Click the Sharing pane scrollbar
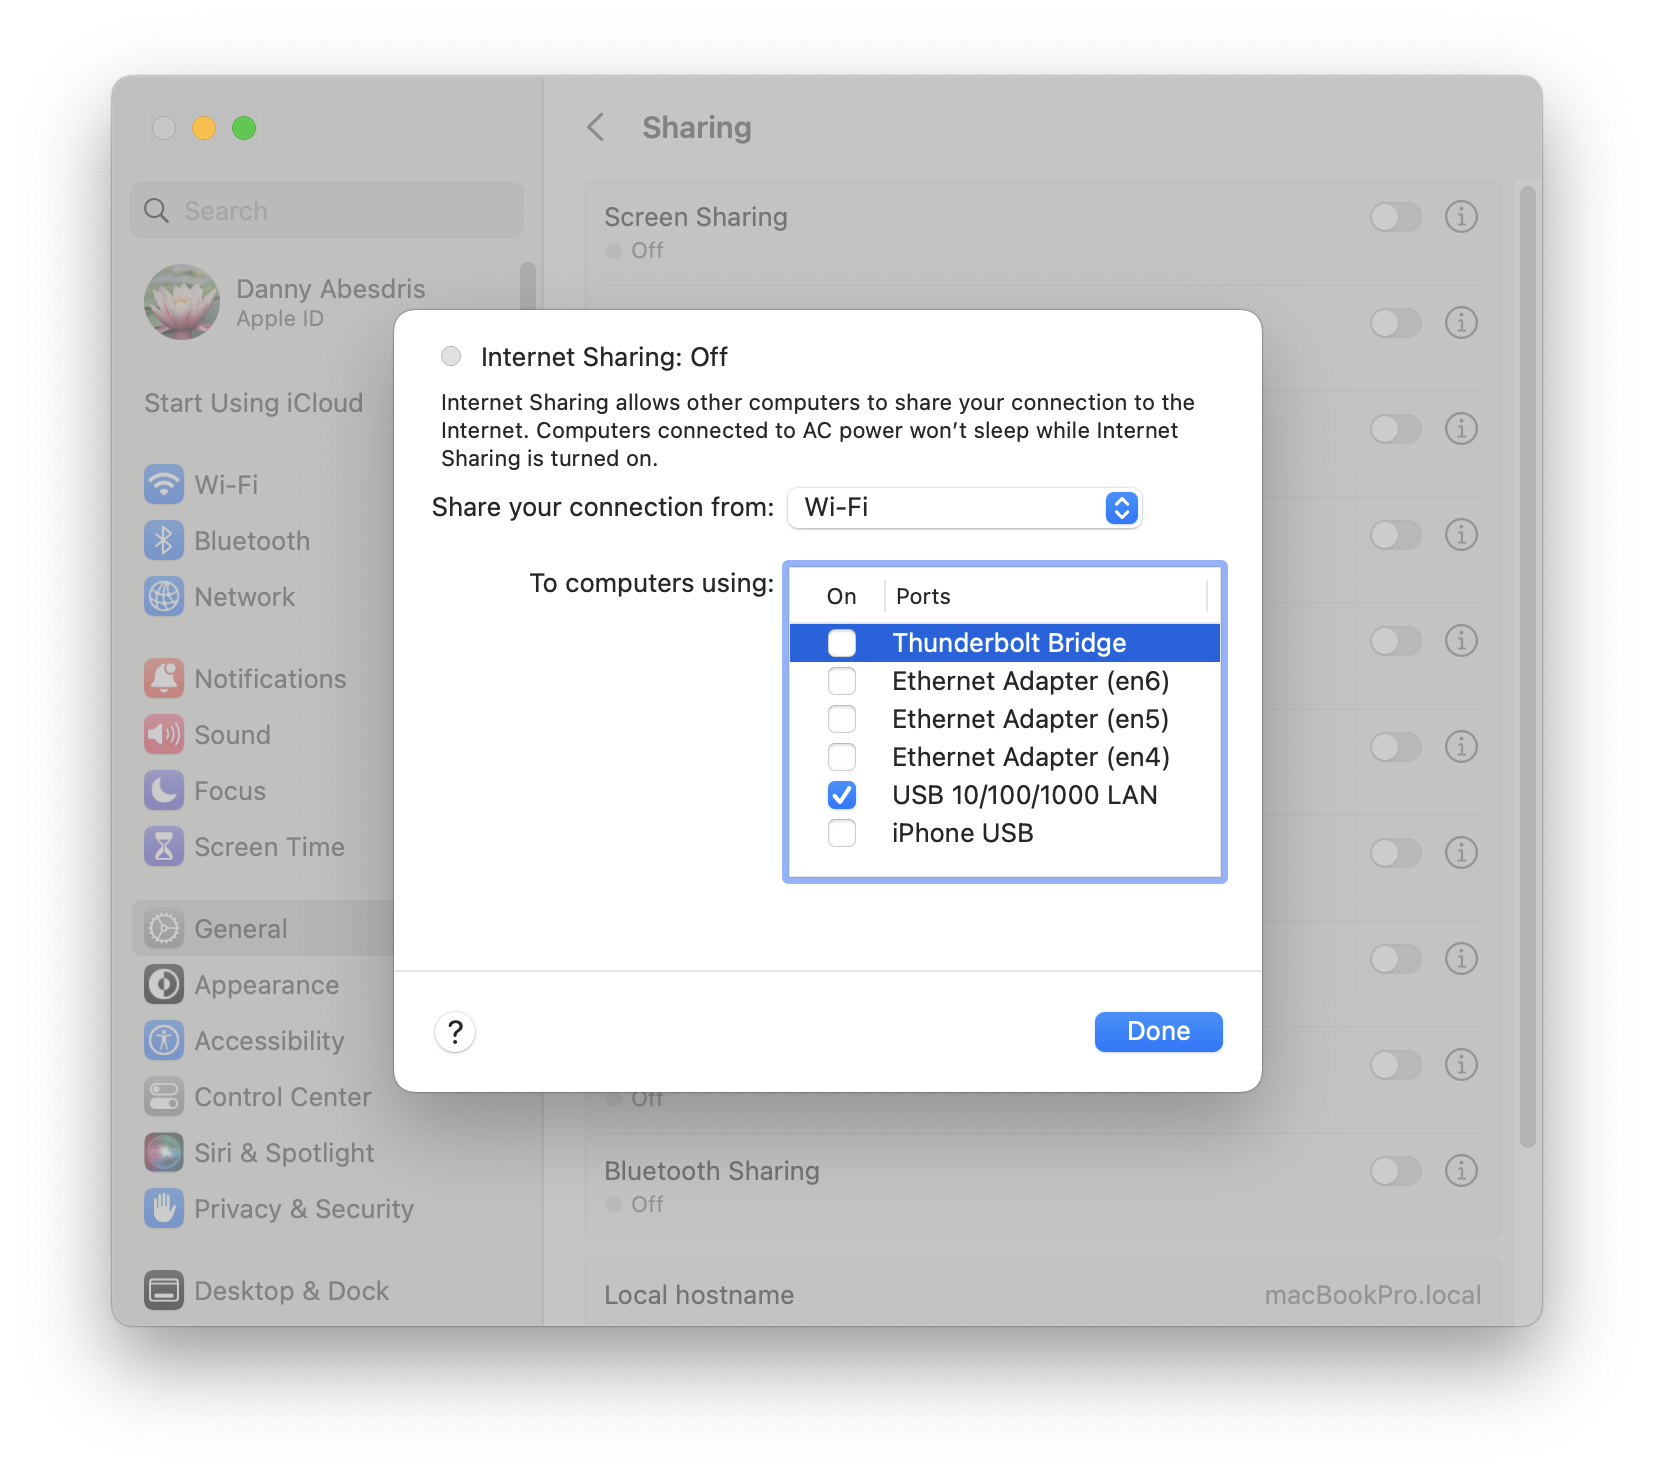This screenshot has height=1474, width=1654. 1527,665
